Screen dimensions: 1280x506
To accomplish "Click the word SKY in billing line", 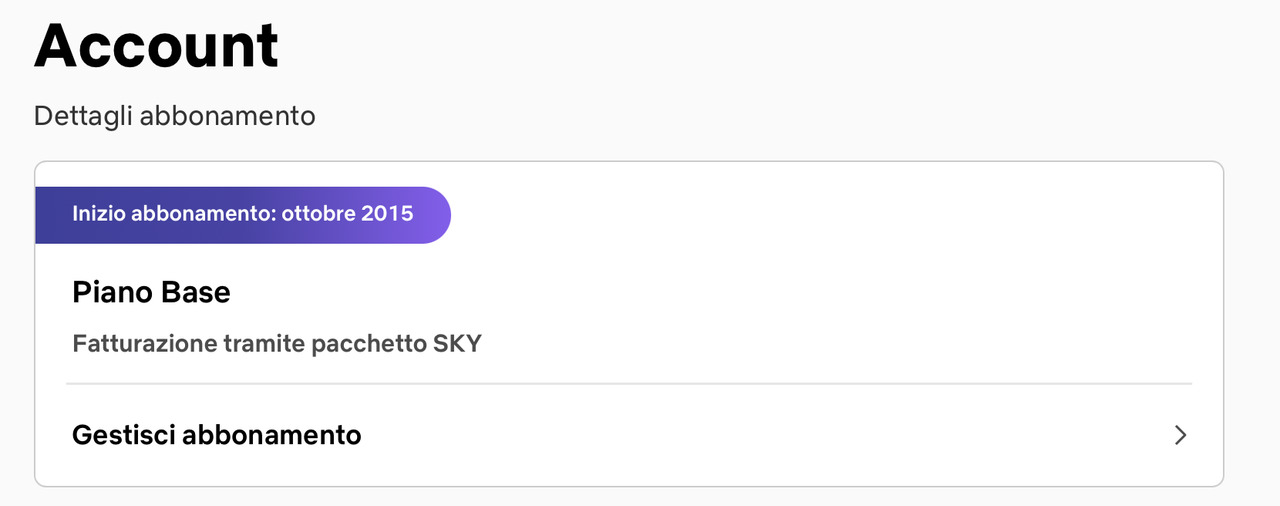I will (x=457, y=344).
